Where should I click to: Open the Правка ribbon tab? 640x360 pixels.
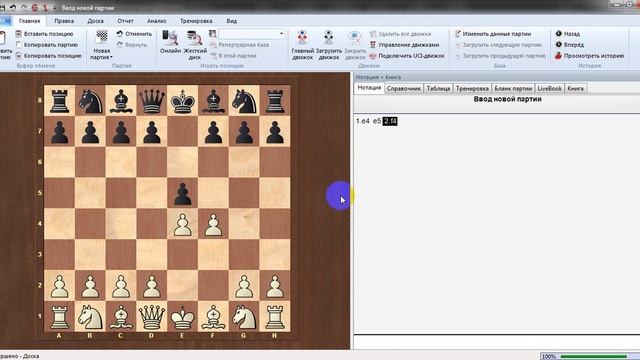[64, 21]
